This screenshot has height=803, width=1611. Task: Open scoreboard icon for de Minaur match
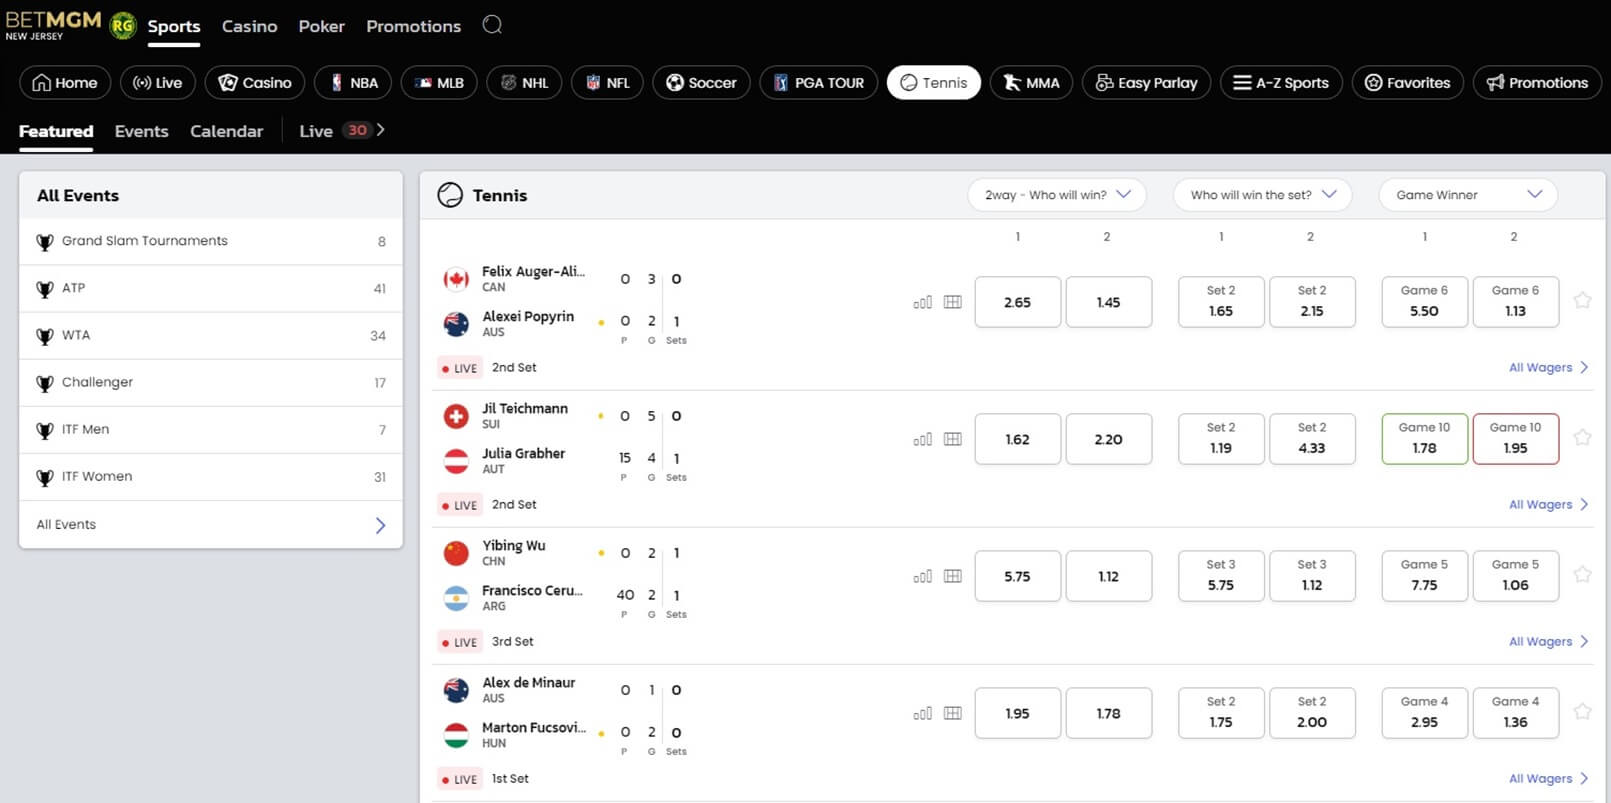click(953, 713)
